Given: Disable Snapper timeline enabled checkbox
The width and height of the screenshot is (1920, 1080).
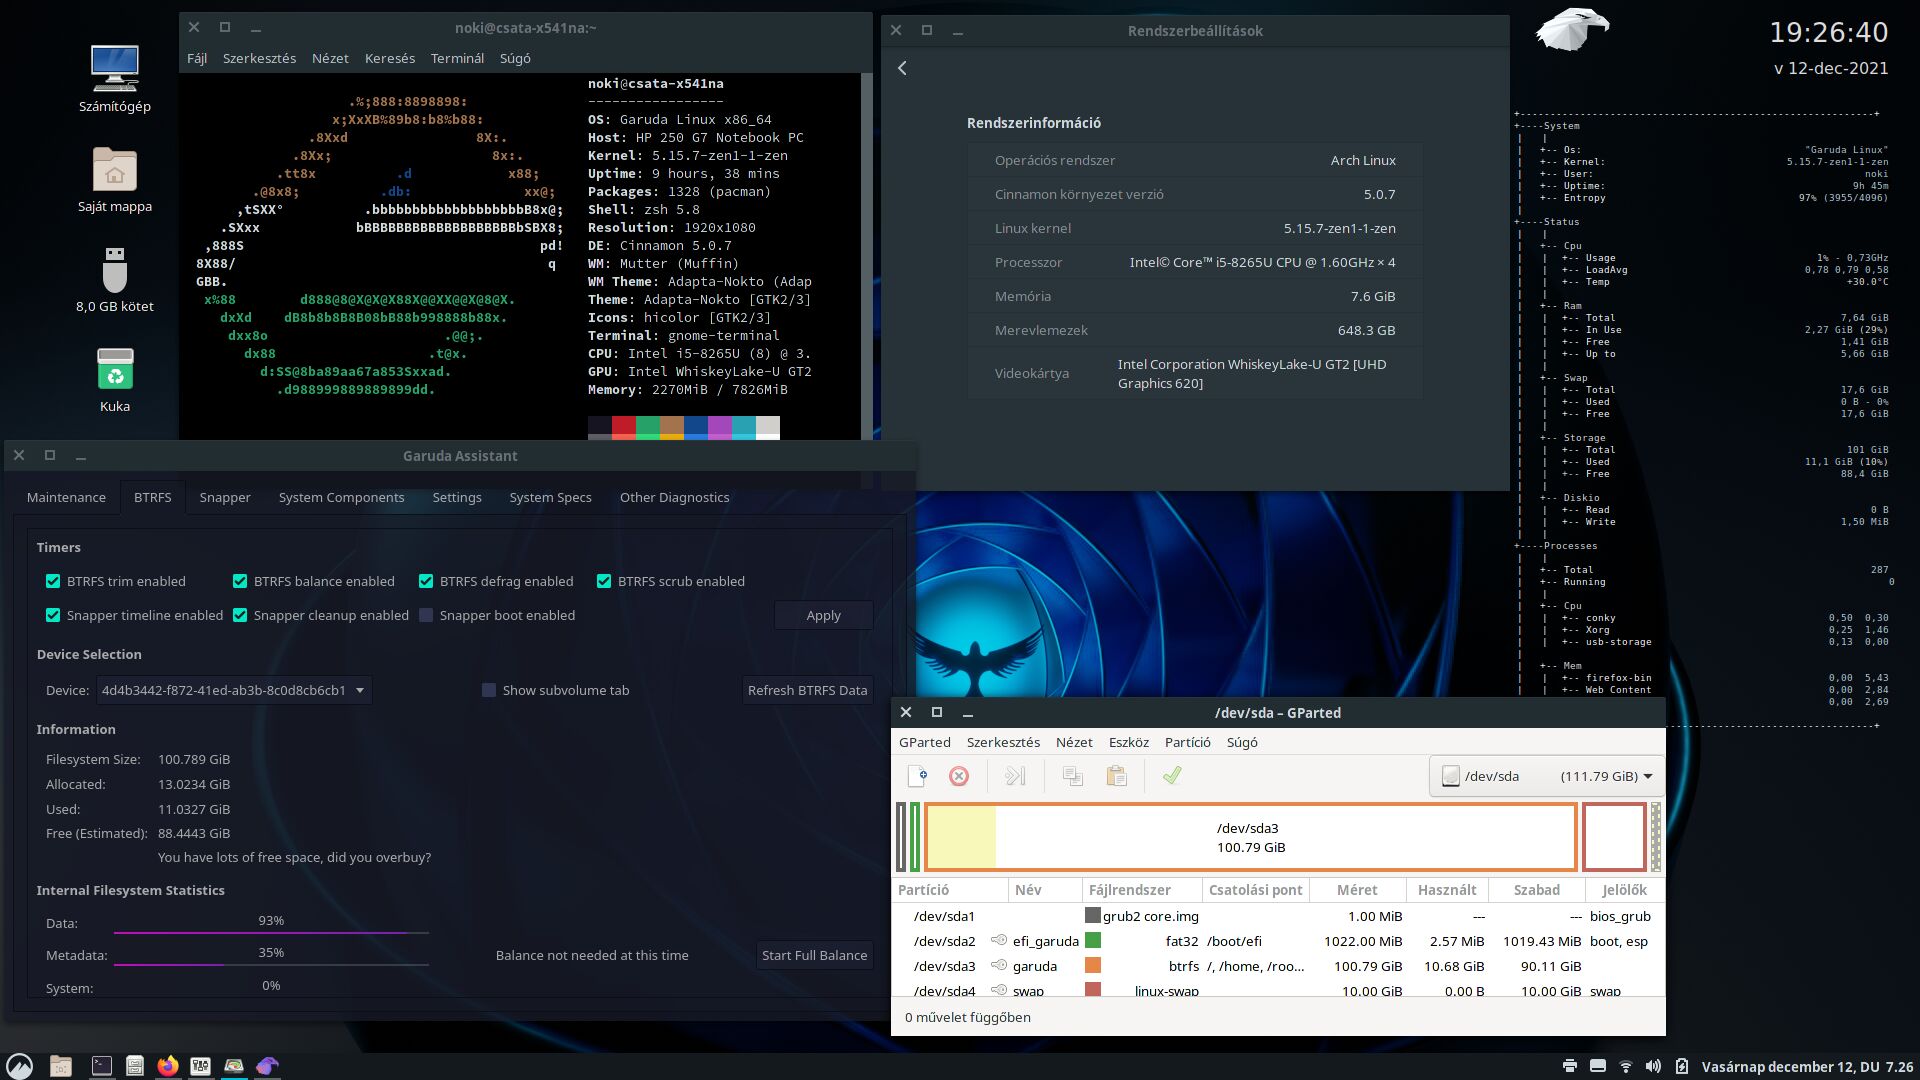Looking at the screenshot, I should tap(53, 615).
